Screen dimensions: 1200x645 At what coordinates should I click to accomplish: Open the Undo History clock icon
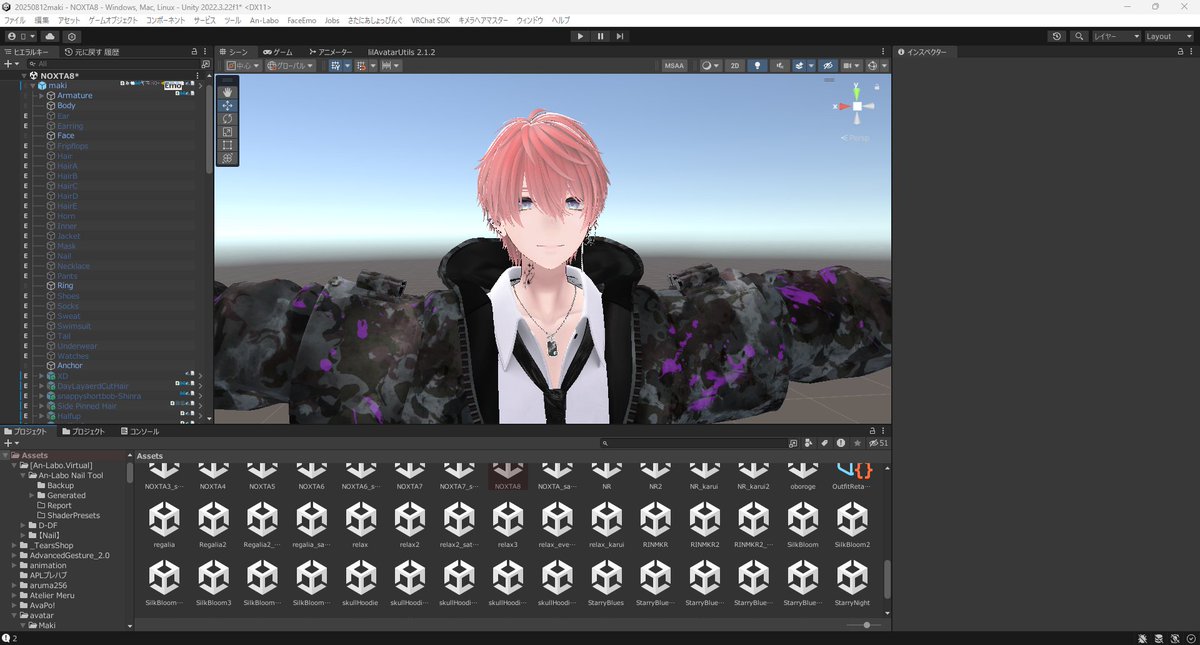click(1058, 36)
